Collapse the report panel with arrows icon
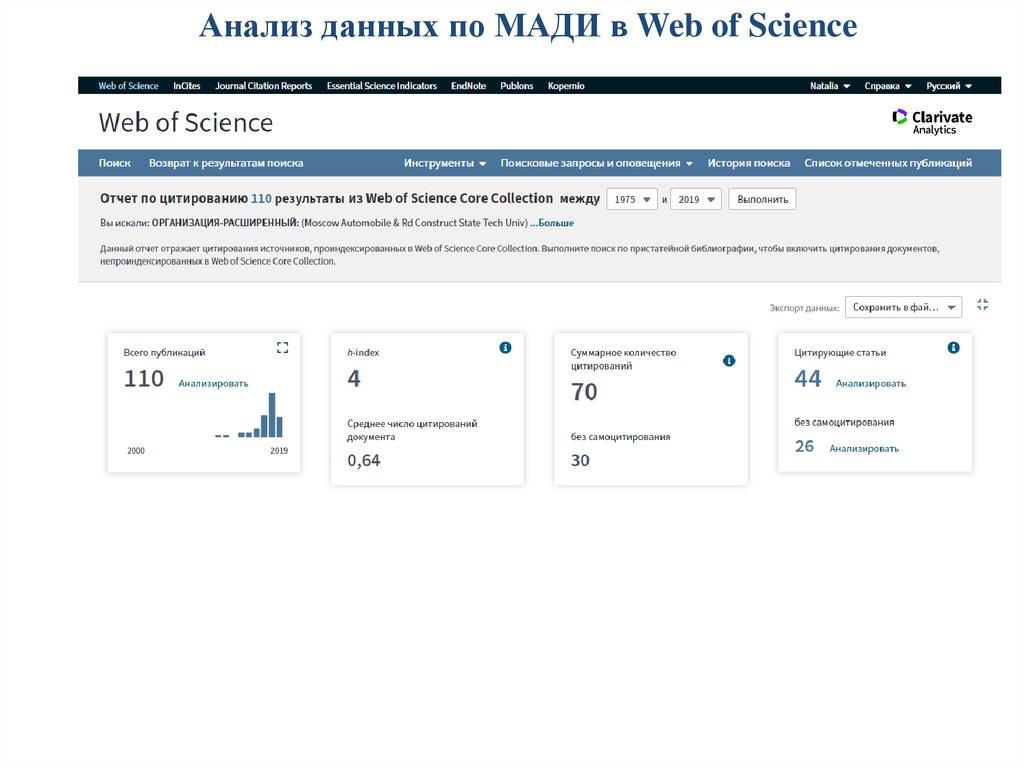1024x767 pixels. [x=982, y=305]
